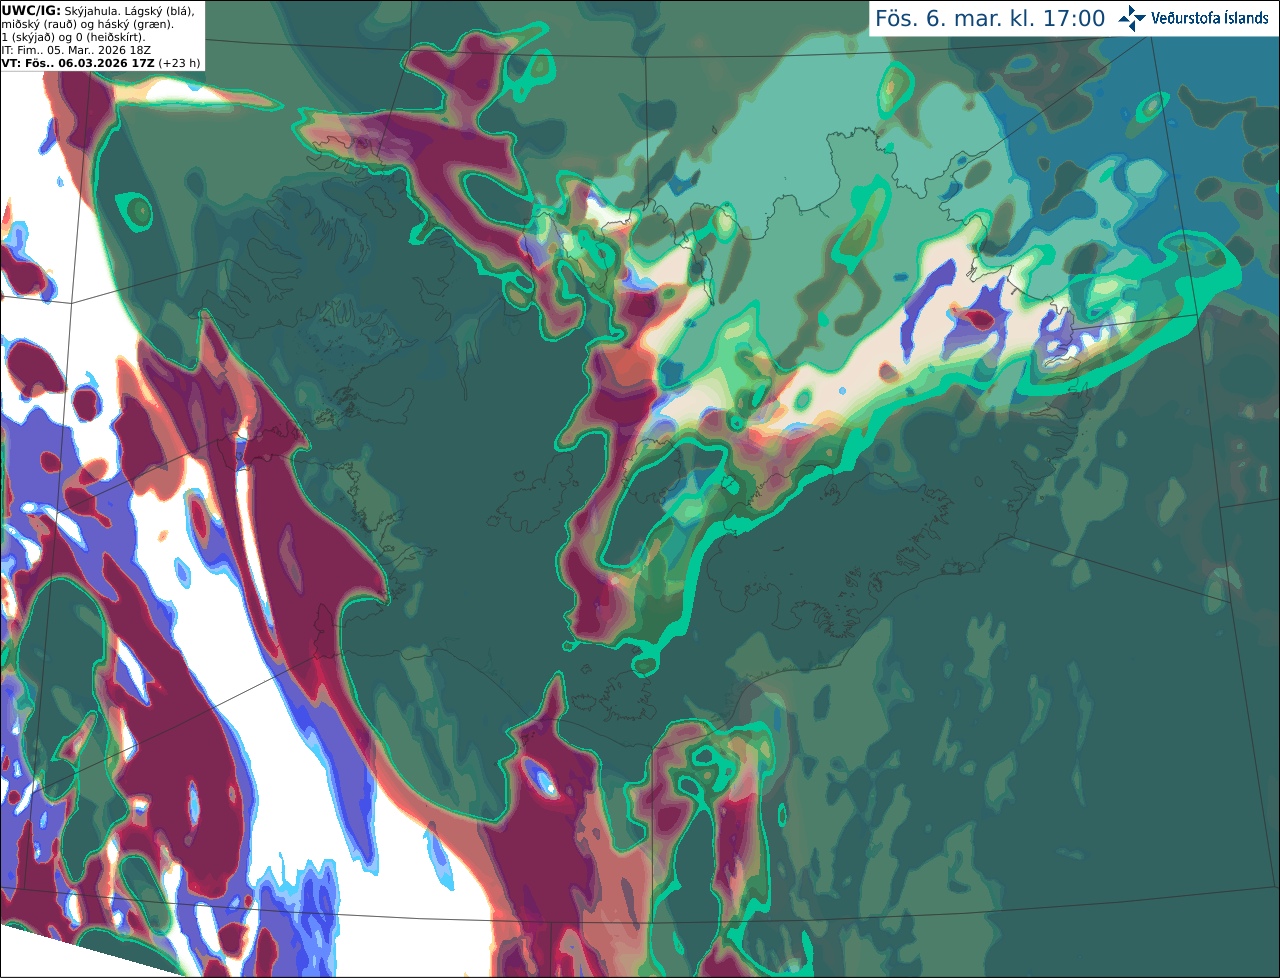Viewport: 1280px width, 978px height.
Task: Click the 'VT: Fös.. 06.03.2026 17Z' valid time
Action: [78, 63]
